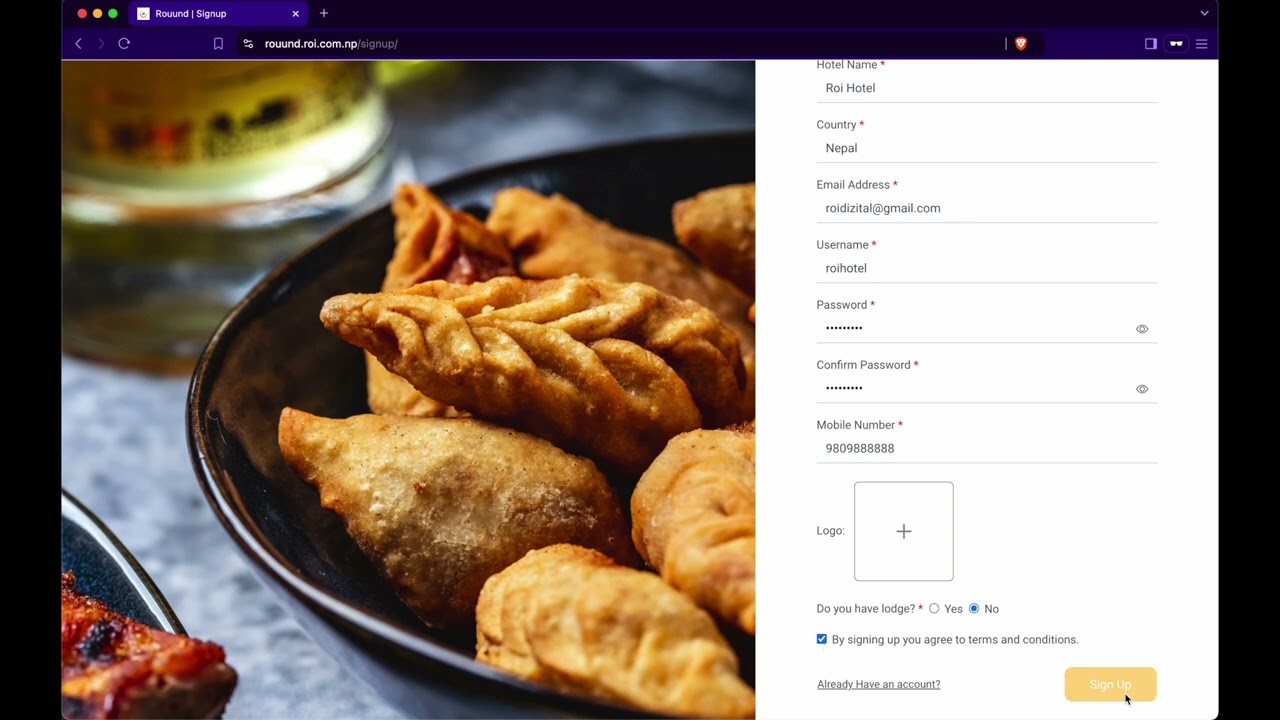The width and height of the screenshot is (1280, 720).
Task: Reload the signup page
Action: click(124, 44)
